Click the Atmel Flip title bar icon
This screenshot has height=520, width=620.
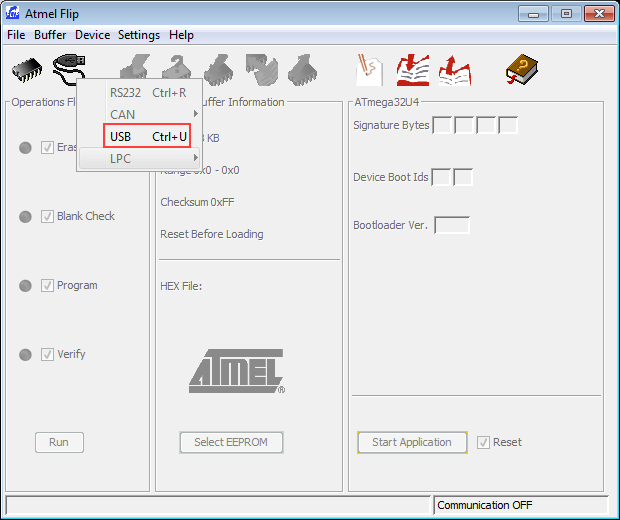pyautogui.click(x=12, y=13)
